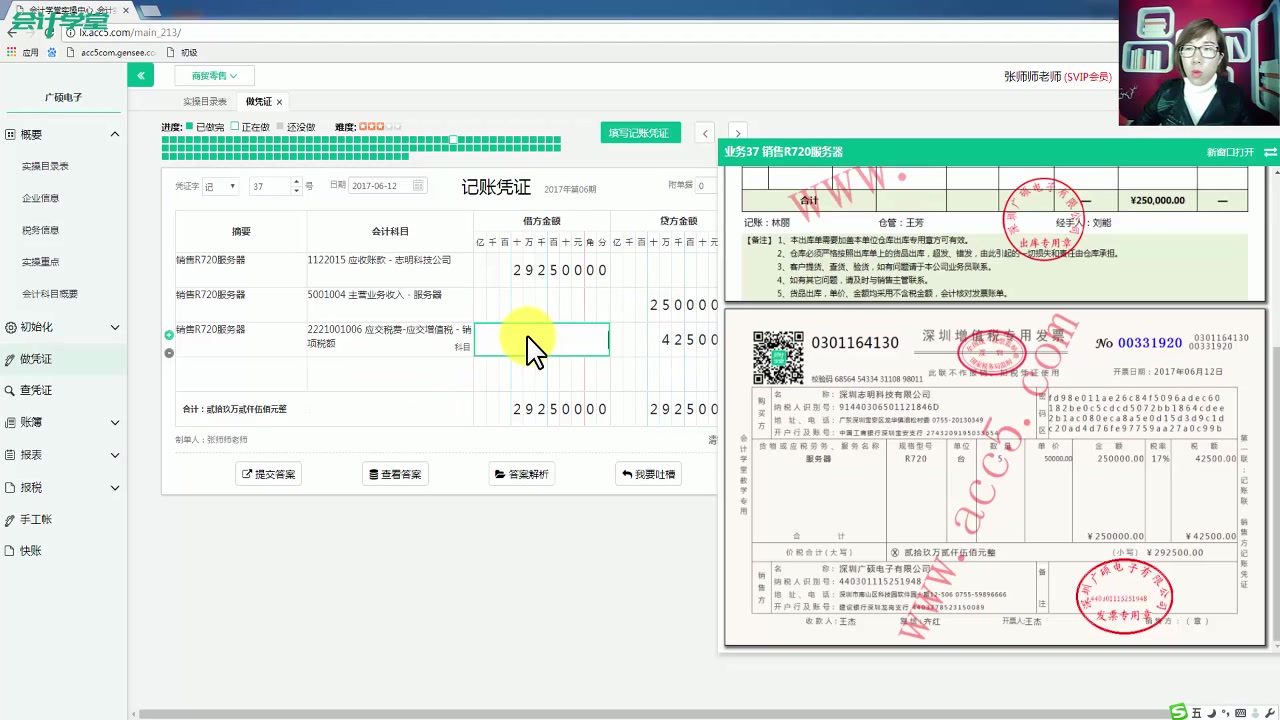Click the 提交答案 submit button
This screenshot has width=1280, height=720.
[x=268, y=473]
